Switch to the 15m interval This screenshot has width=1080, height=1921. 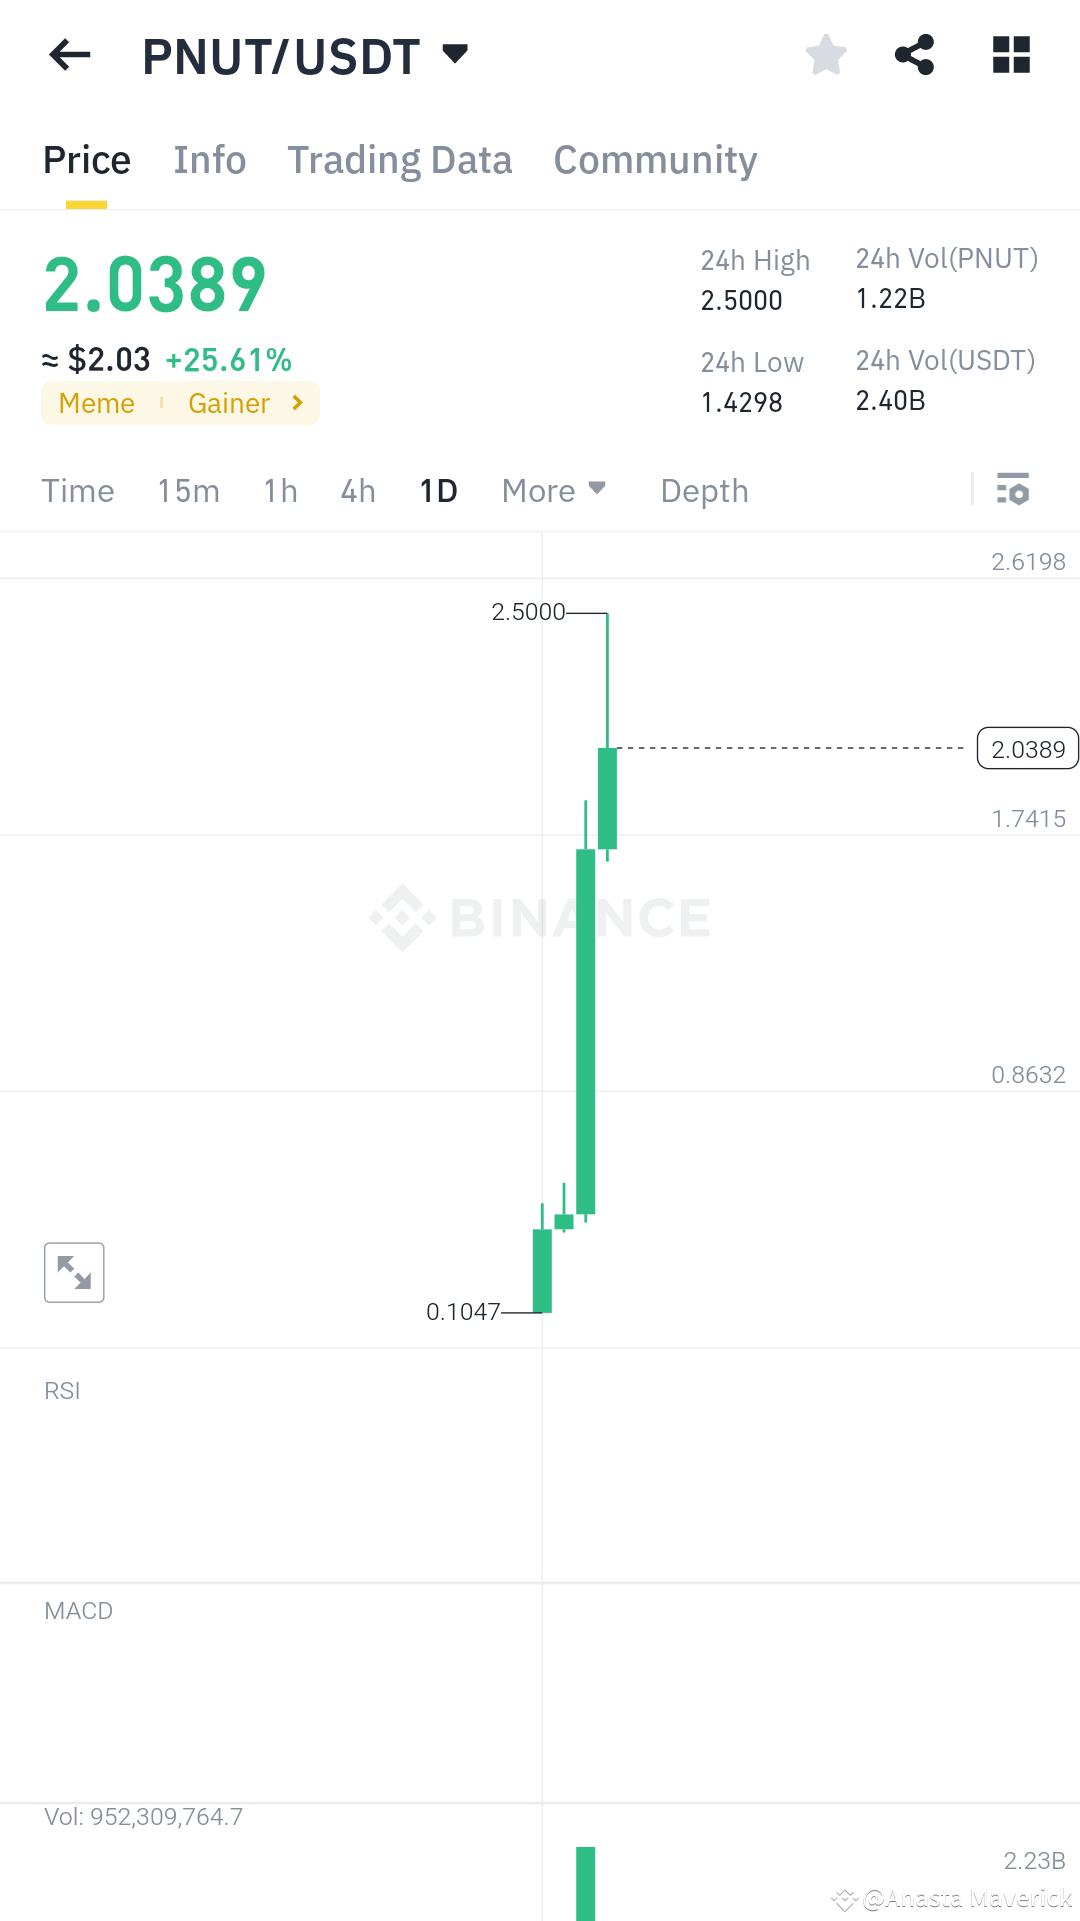point(189,490)
